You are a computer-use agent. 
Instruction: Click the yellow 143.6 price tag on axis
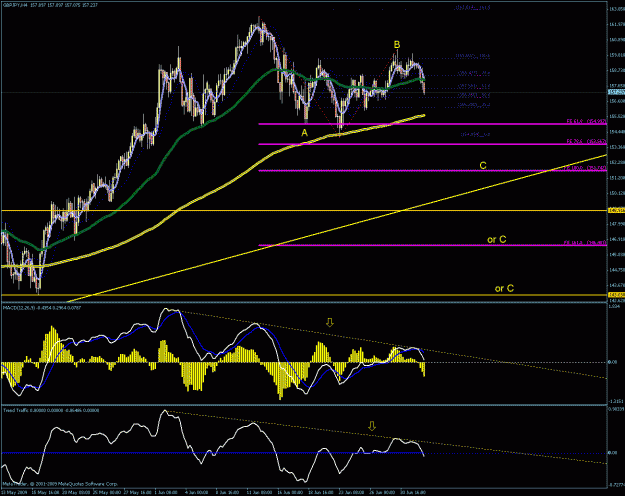coord(616,295)
